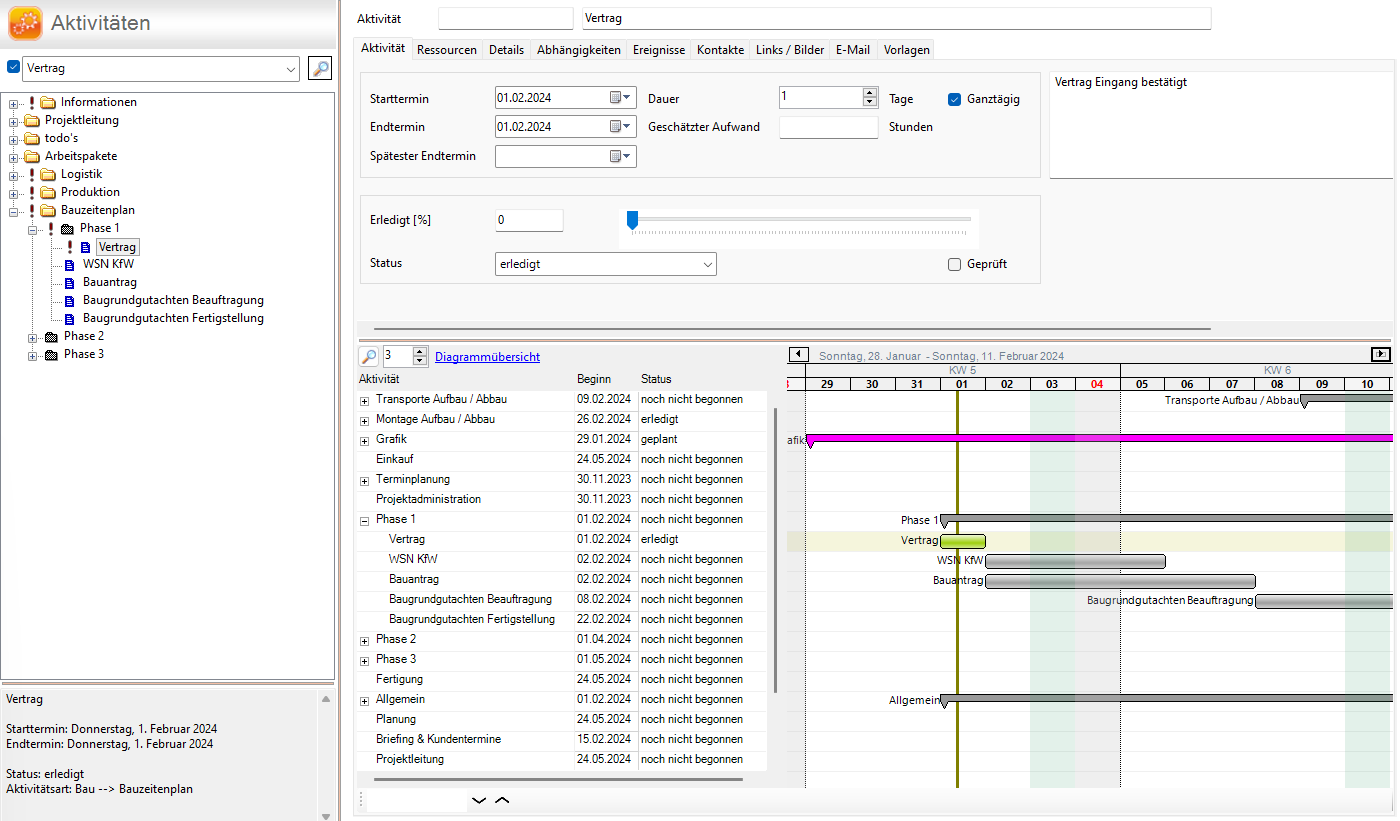Move Gantt timeline to previous period

click(798, 354)
